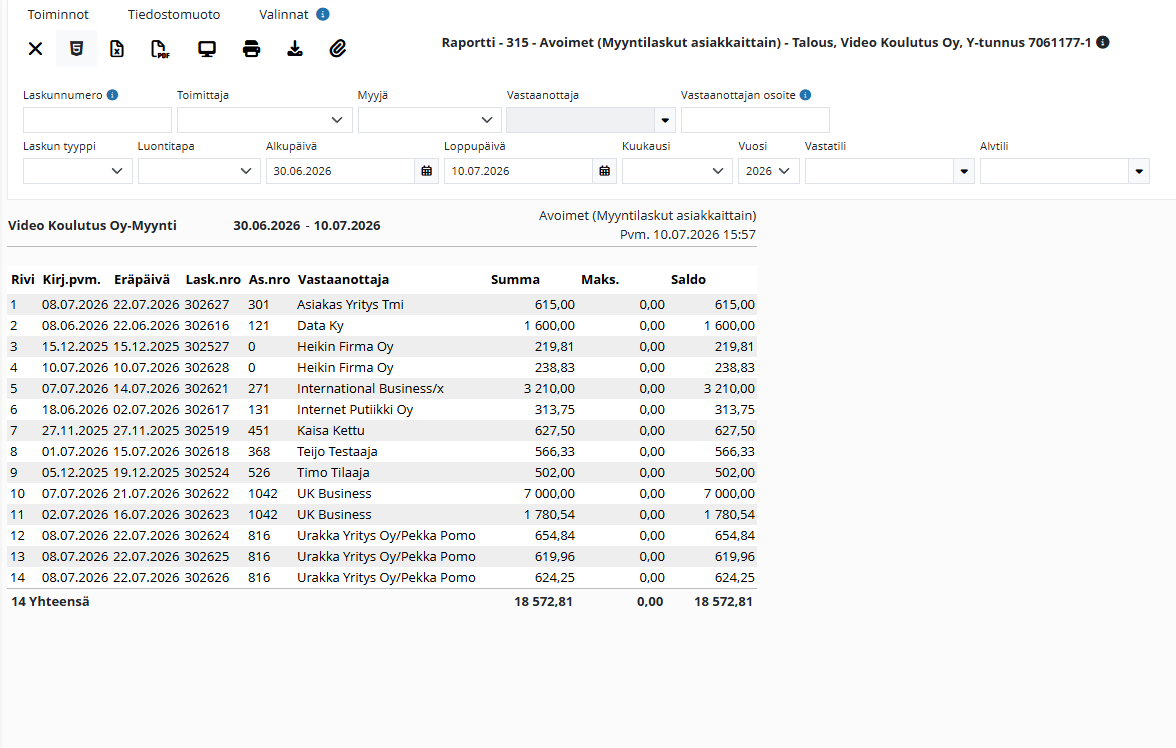1176x748 pixels.
Task: Open the Loppupäivä calendar picker
Action: pos(604,171)
